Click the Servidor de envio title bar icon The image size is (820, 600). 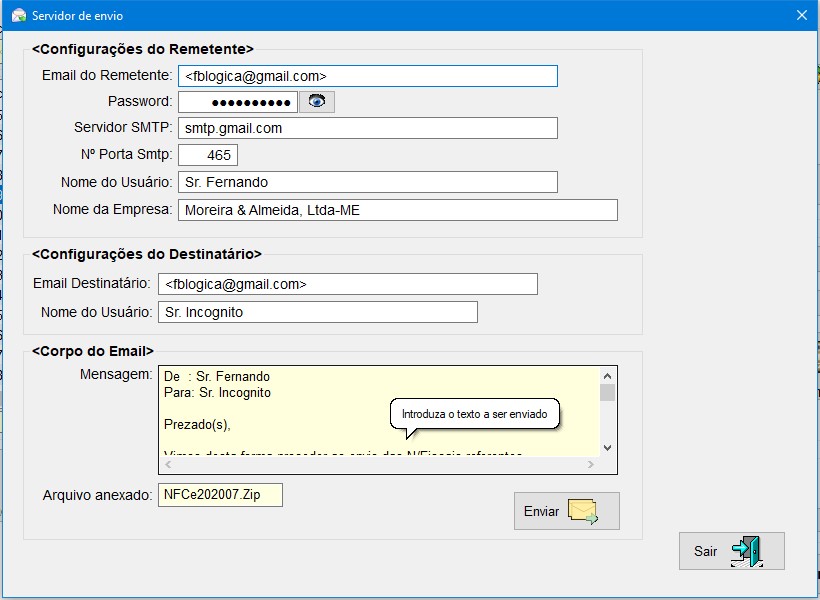coord(18,16)
